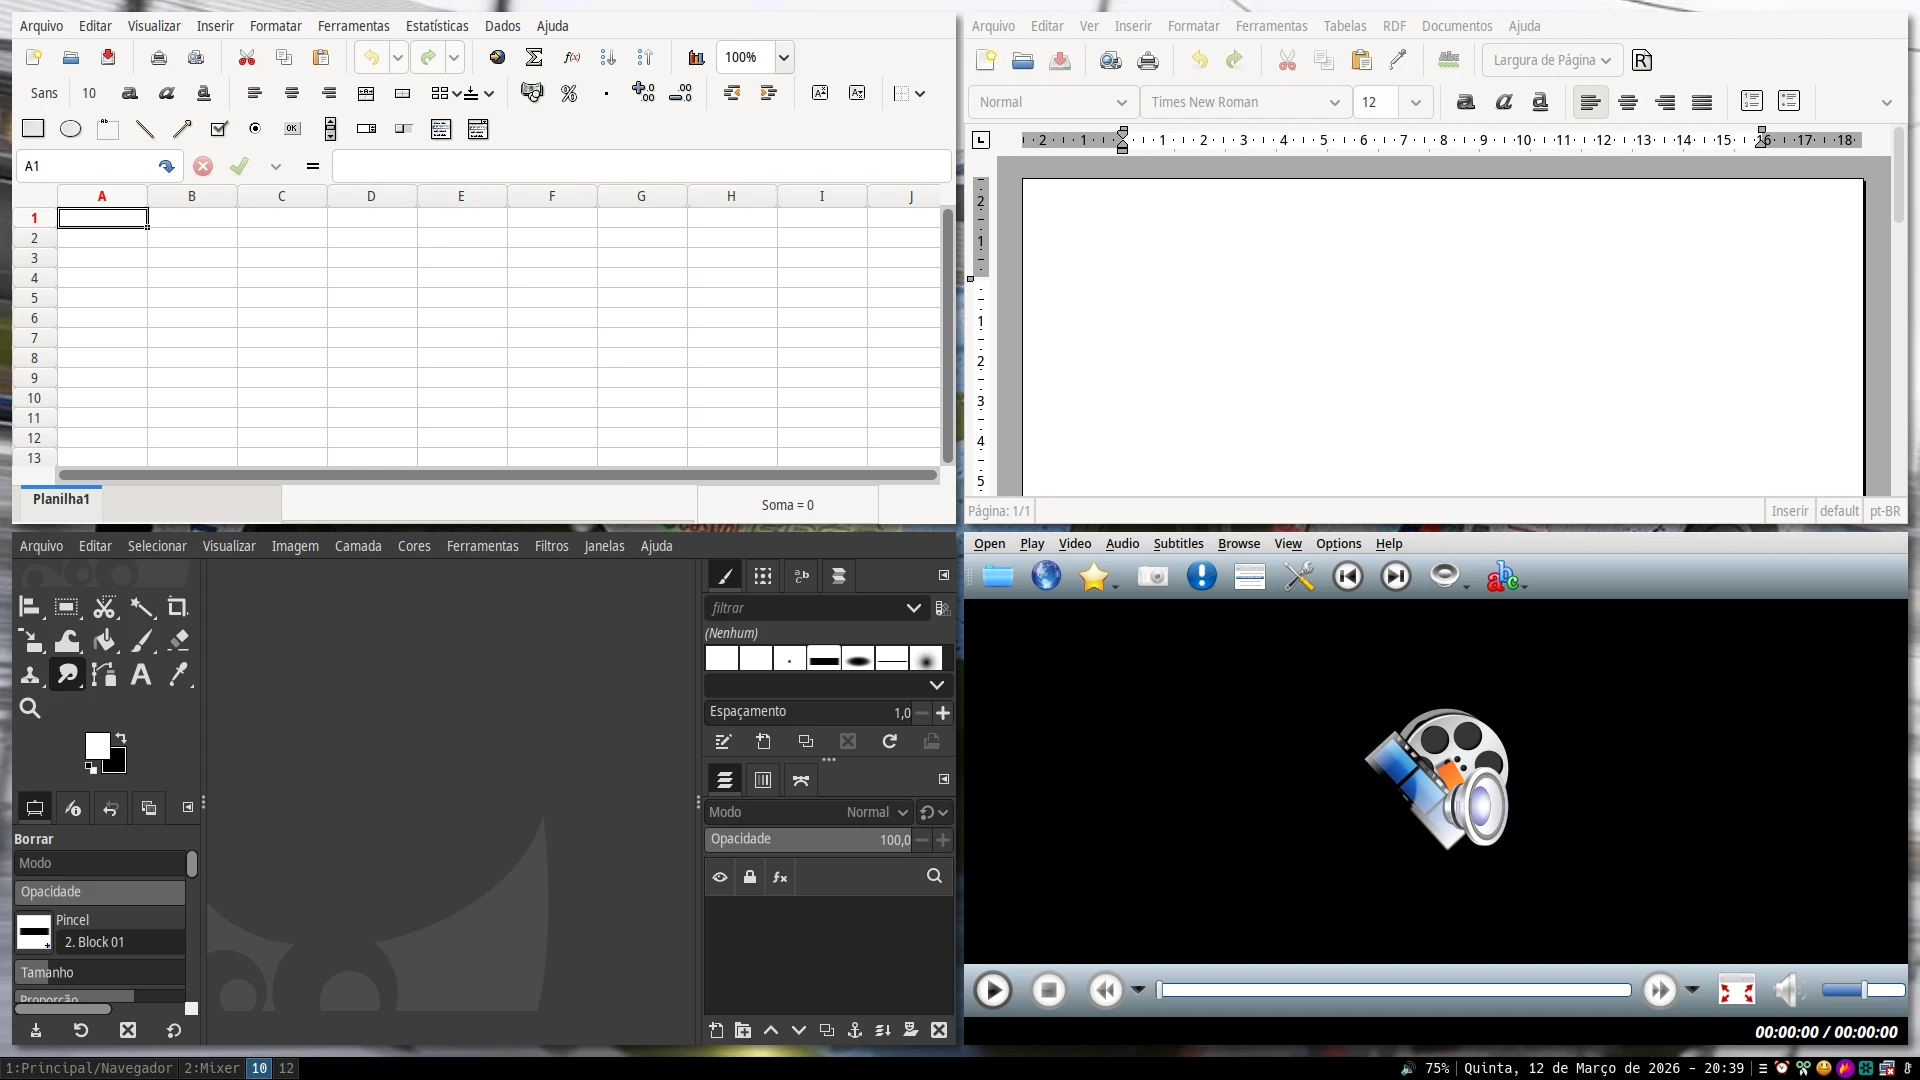The width and height of the screenshot is (1920, 1080).
Task: Toggle the layer lock icon
Action: 750,877
